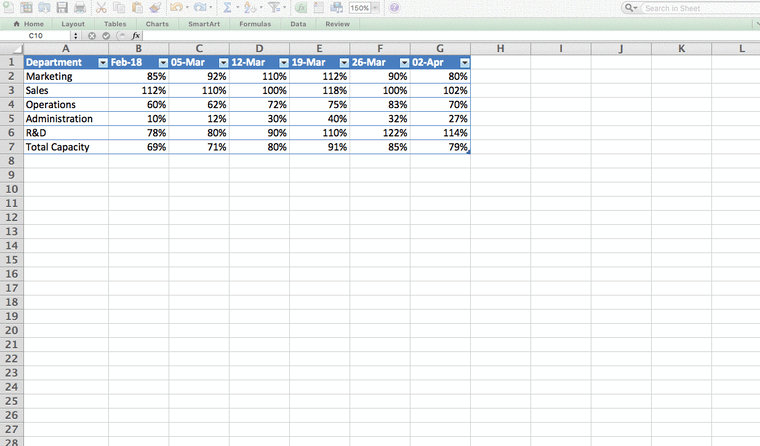Open the Department column filter dropdown
This screenshot has width=760, height=446.
point(103,63)
